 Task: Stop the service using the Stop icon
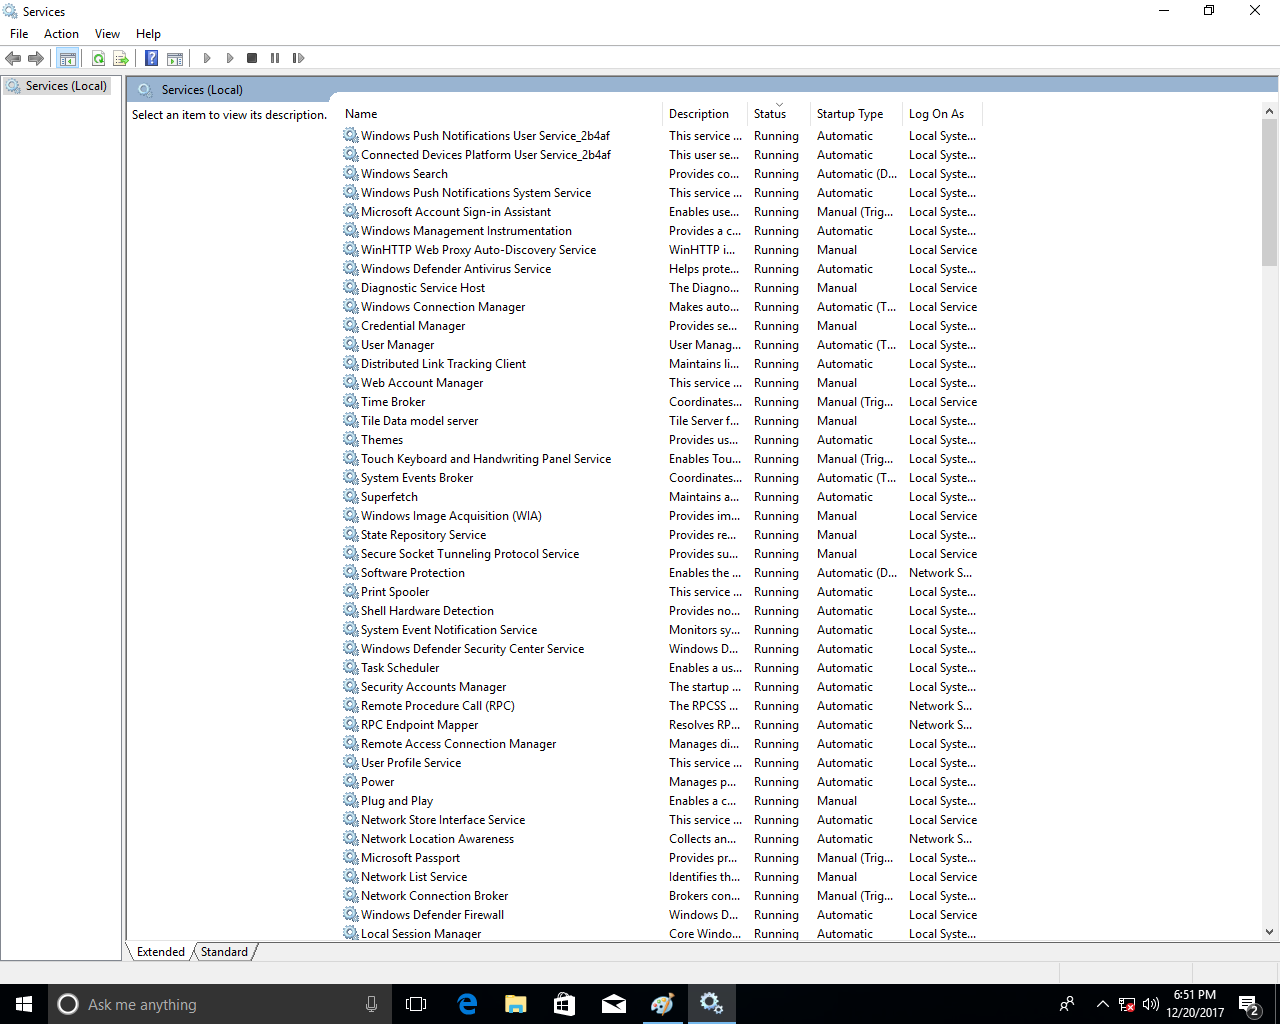pyautogui.click(x=252, y=59)
